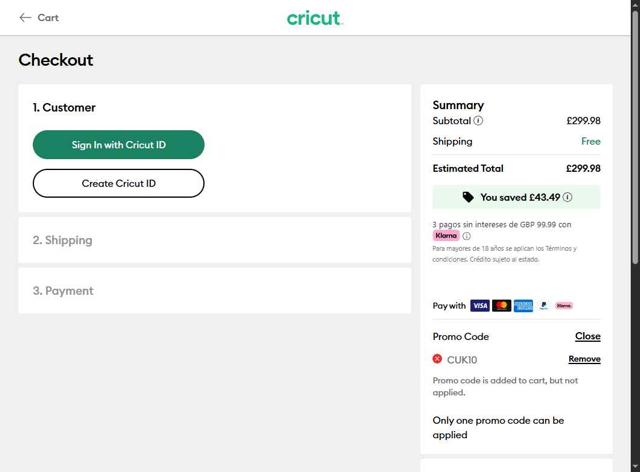Remove the CUK10 promo code
640x472 pixels.
[x=584, y=359]
